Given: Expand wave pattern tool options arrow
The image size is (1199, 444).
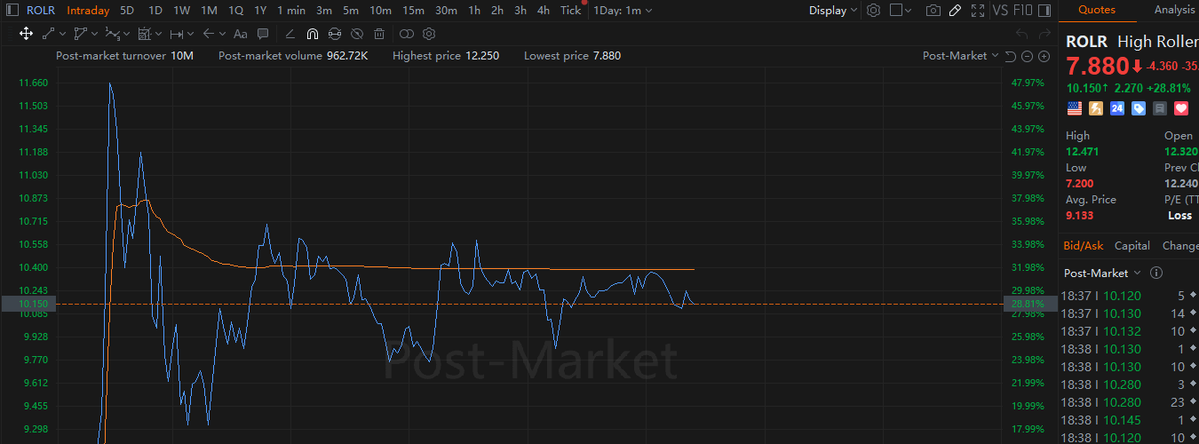Looking at the screenshot, I should tap(126, 34).
